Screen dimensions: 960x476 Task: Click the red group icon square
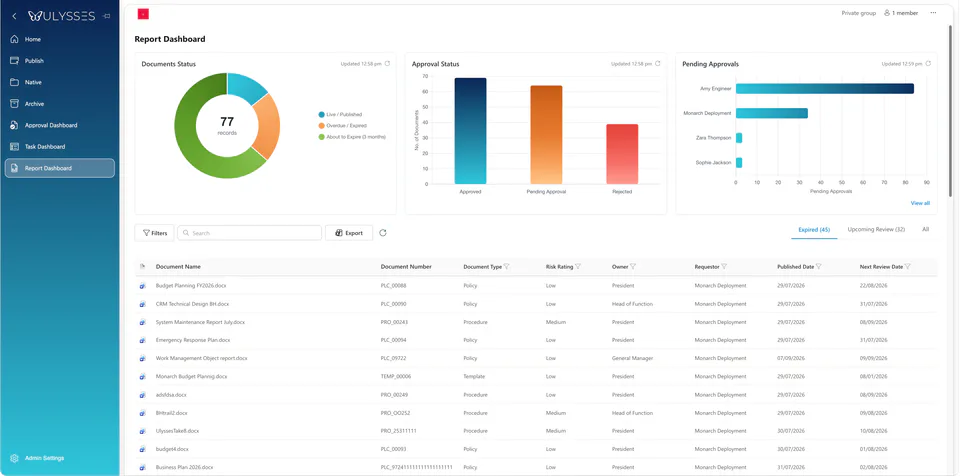pos(143,13)
